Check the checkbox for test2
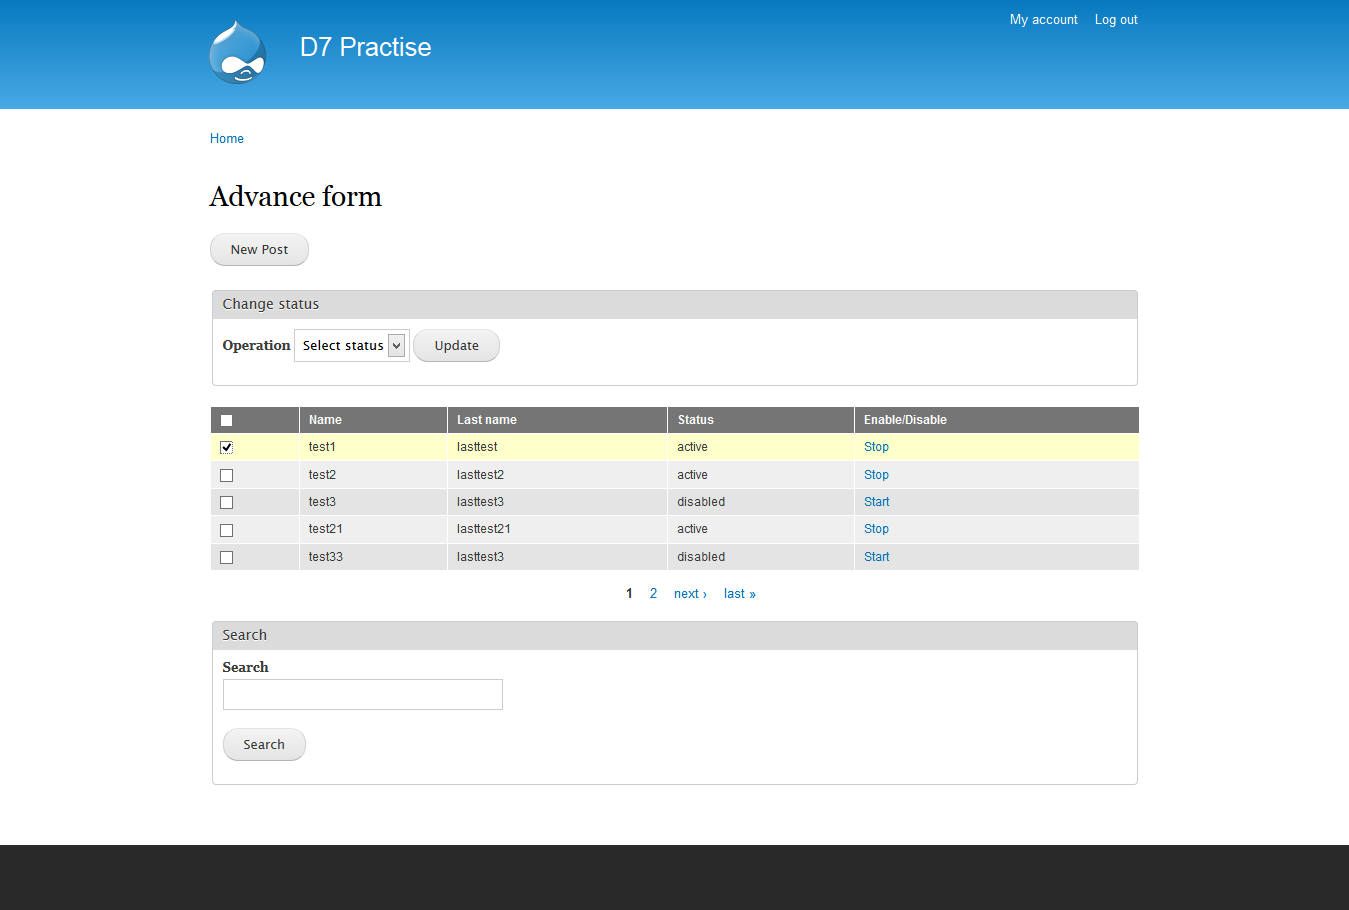 pyautogui.click(x=226, y=474)
